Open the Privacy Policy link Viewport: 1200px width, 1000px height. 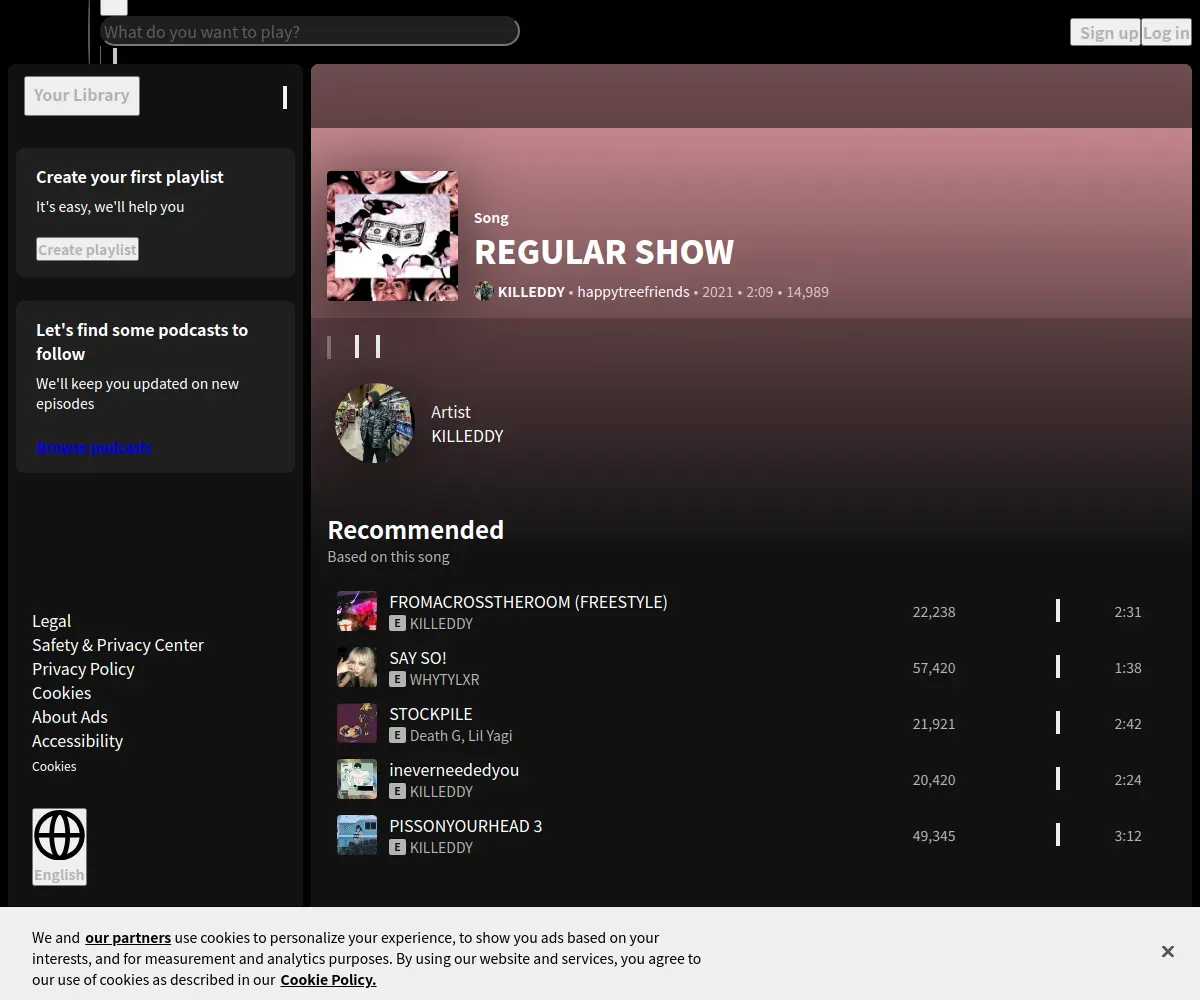pyautogui.click(x=83, y=669)
